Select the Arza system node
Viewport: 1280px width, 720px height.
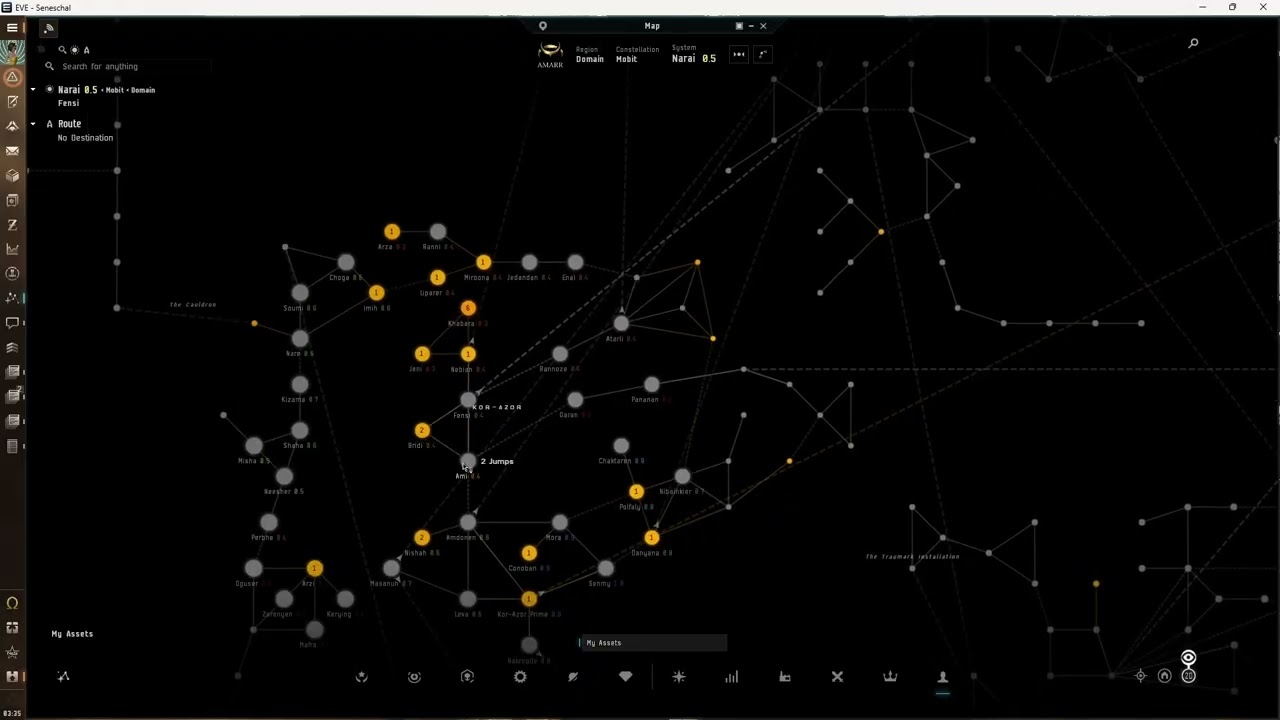pos(391,231)
